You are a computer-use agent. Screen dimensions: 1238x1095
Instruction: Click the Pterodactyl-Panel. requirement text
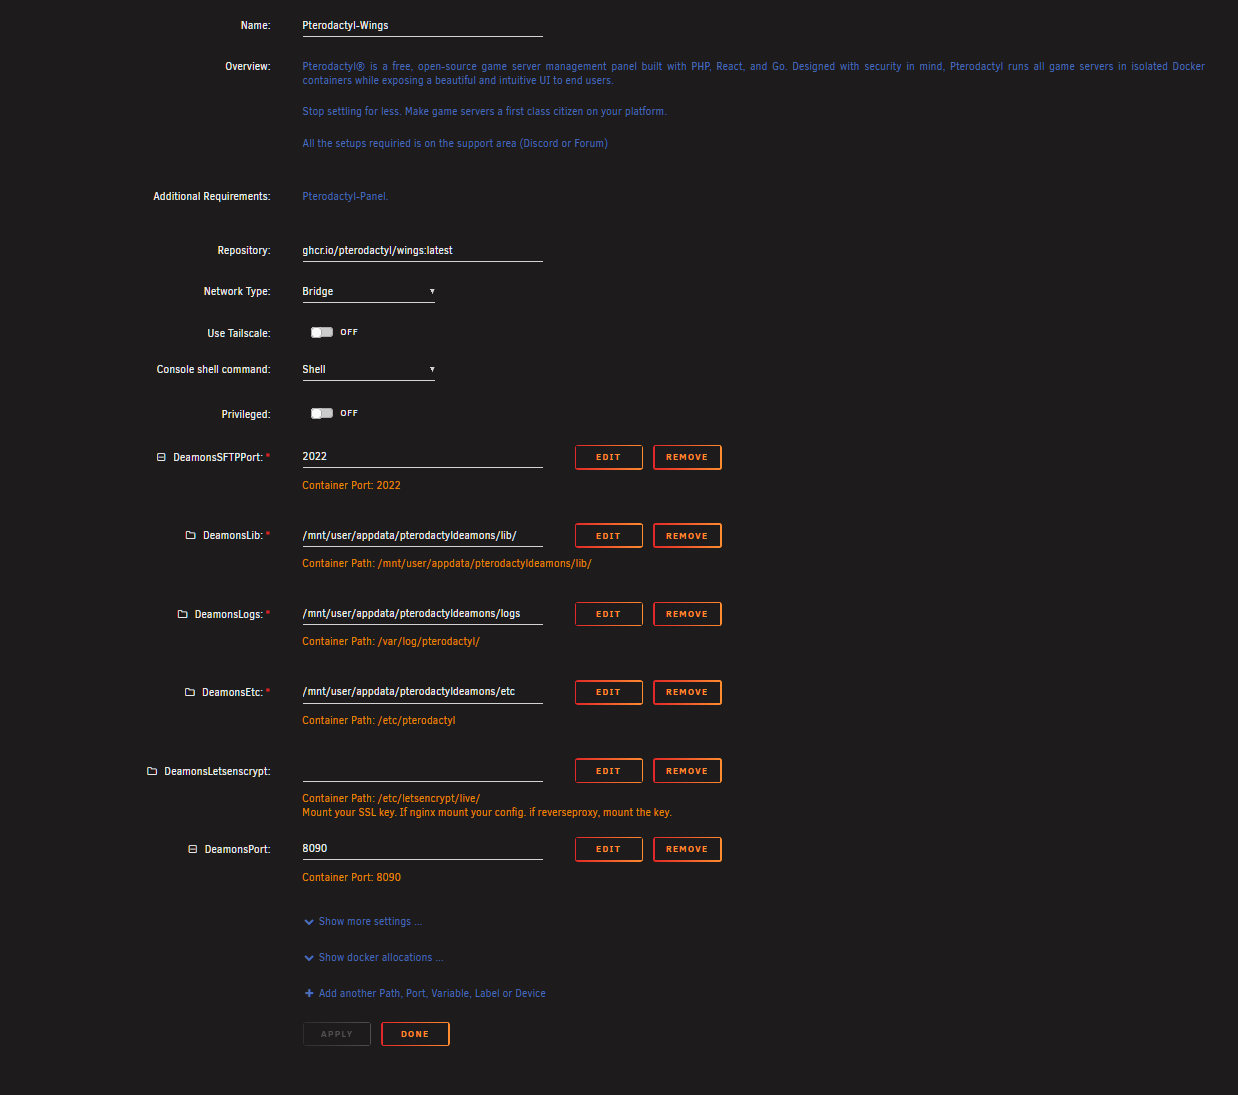pos(345,196)
